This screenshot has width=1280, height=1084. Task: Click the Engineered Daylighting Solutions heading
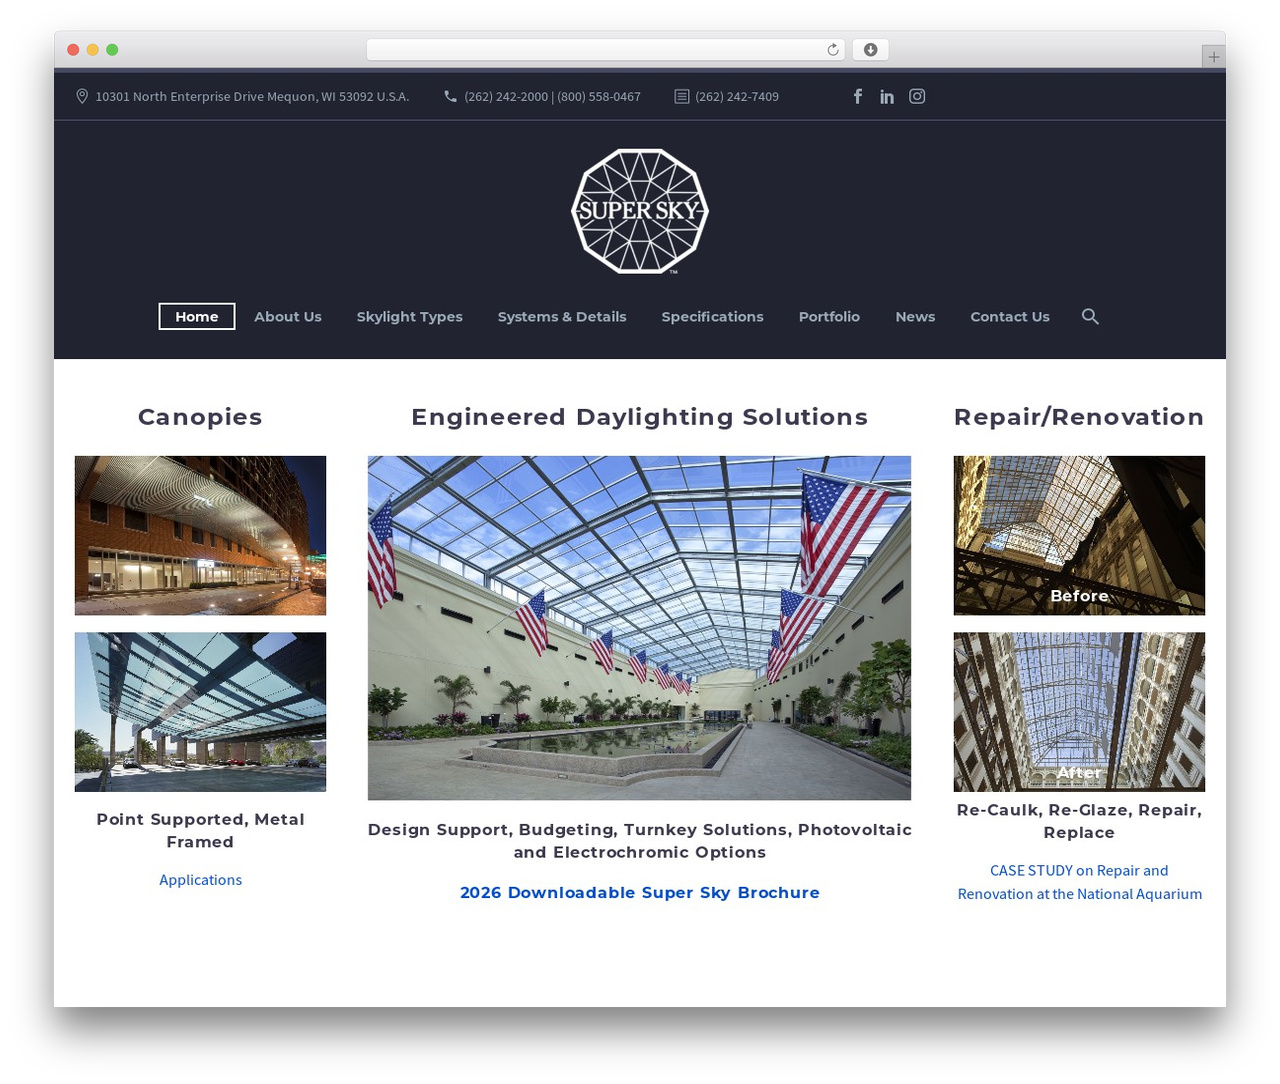[x=640, y=417]
